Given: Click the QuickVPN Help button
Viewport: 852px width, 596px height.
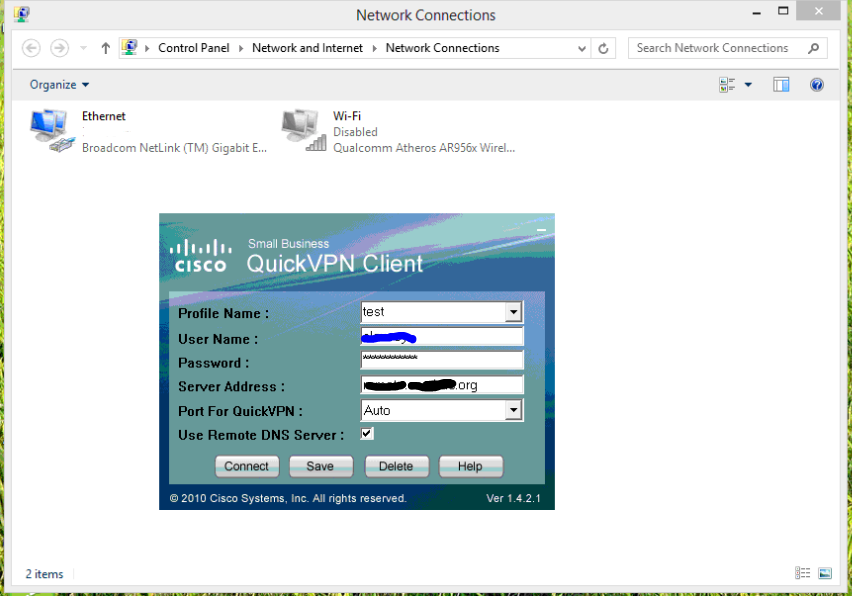Looking at the screenshot, I should [x=471, y=466].
